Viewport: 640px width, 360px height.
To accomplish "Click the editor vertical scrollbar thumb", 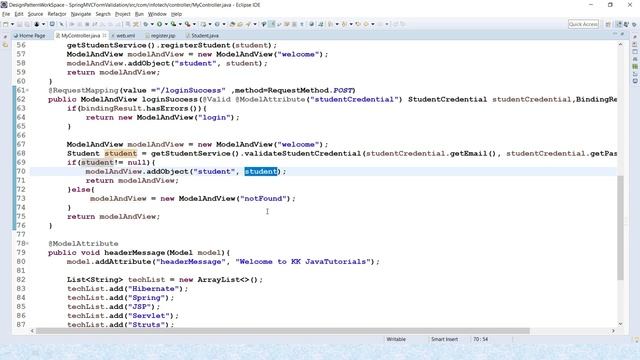I will pyautogui.click(x=620, y=227).
